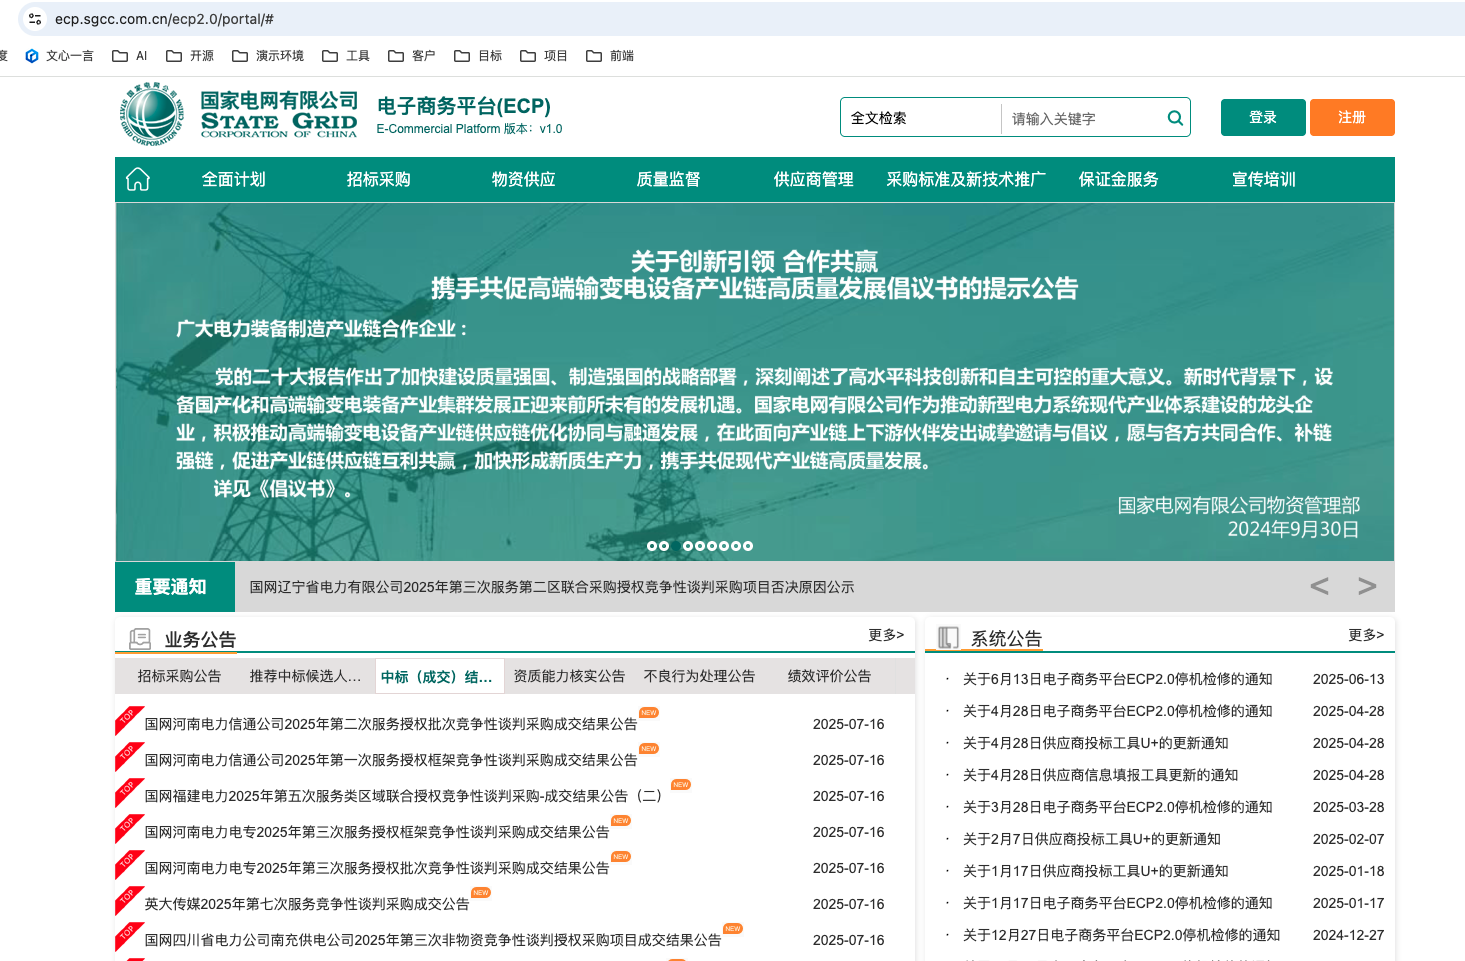Screen dimensions: 1465x961
Task: Click the 登录 login button
Action: (x=1263, y=117)
